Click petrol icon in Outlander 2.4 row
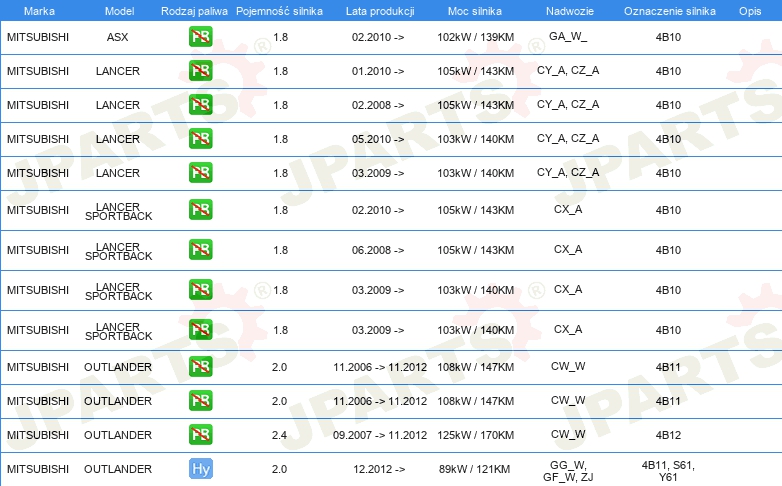Viewport: 782px width, 486px height. click(x=200, y=434)
